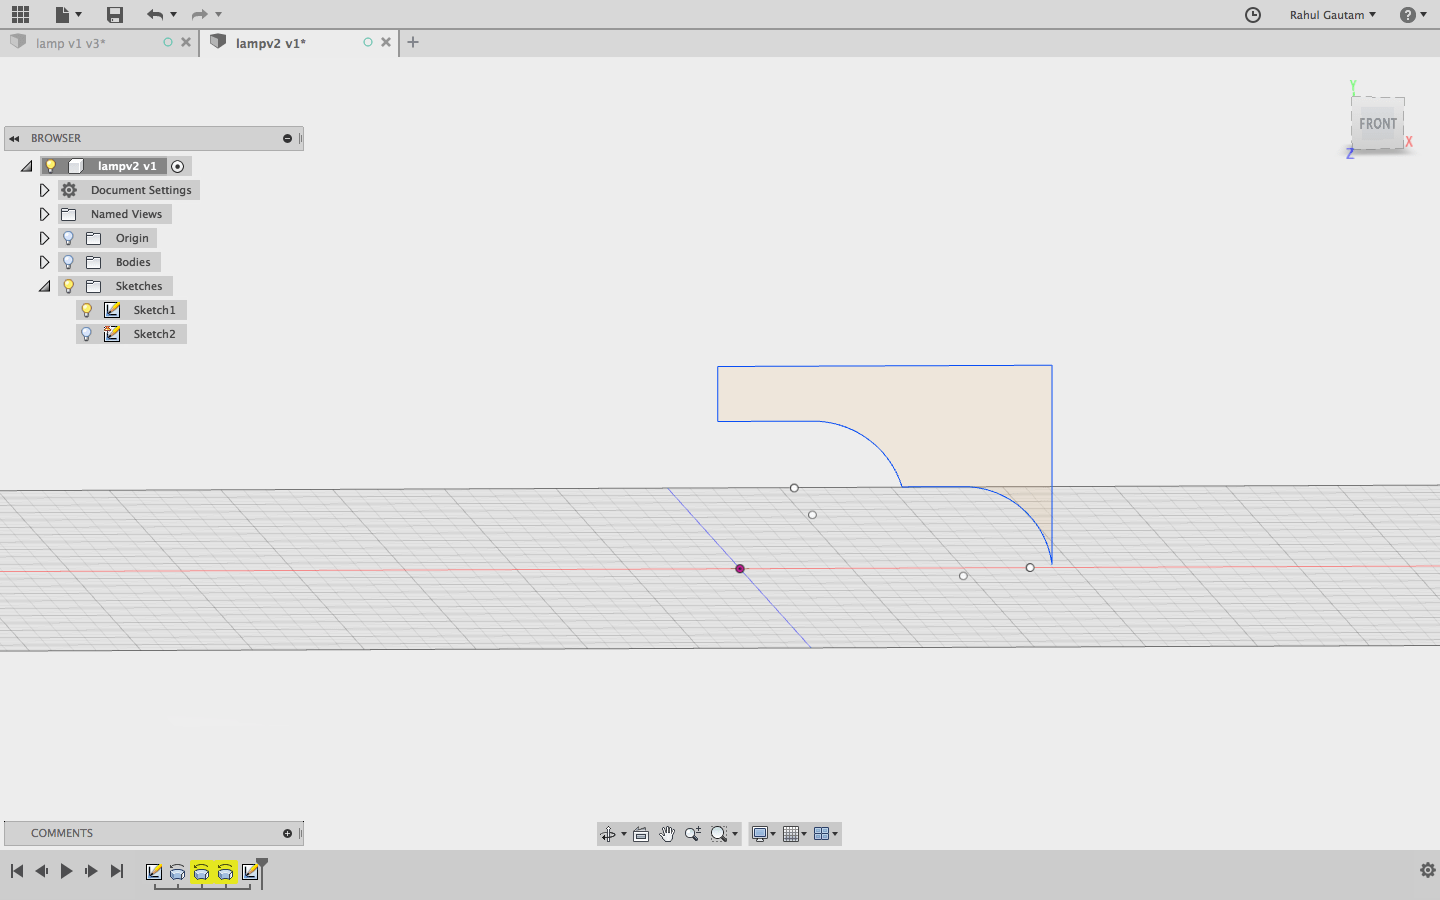Play the design timeline
This screenshot has width=1440, height=900.
pyautogui.click(x=66, y=871)
